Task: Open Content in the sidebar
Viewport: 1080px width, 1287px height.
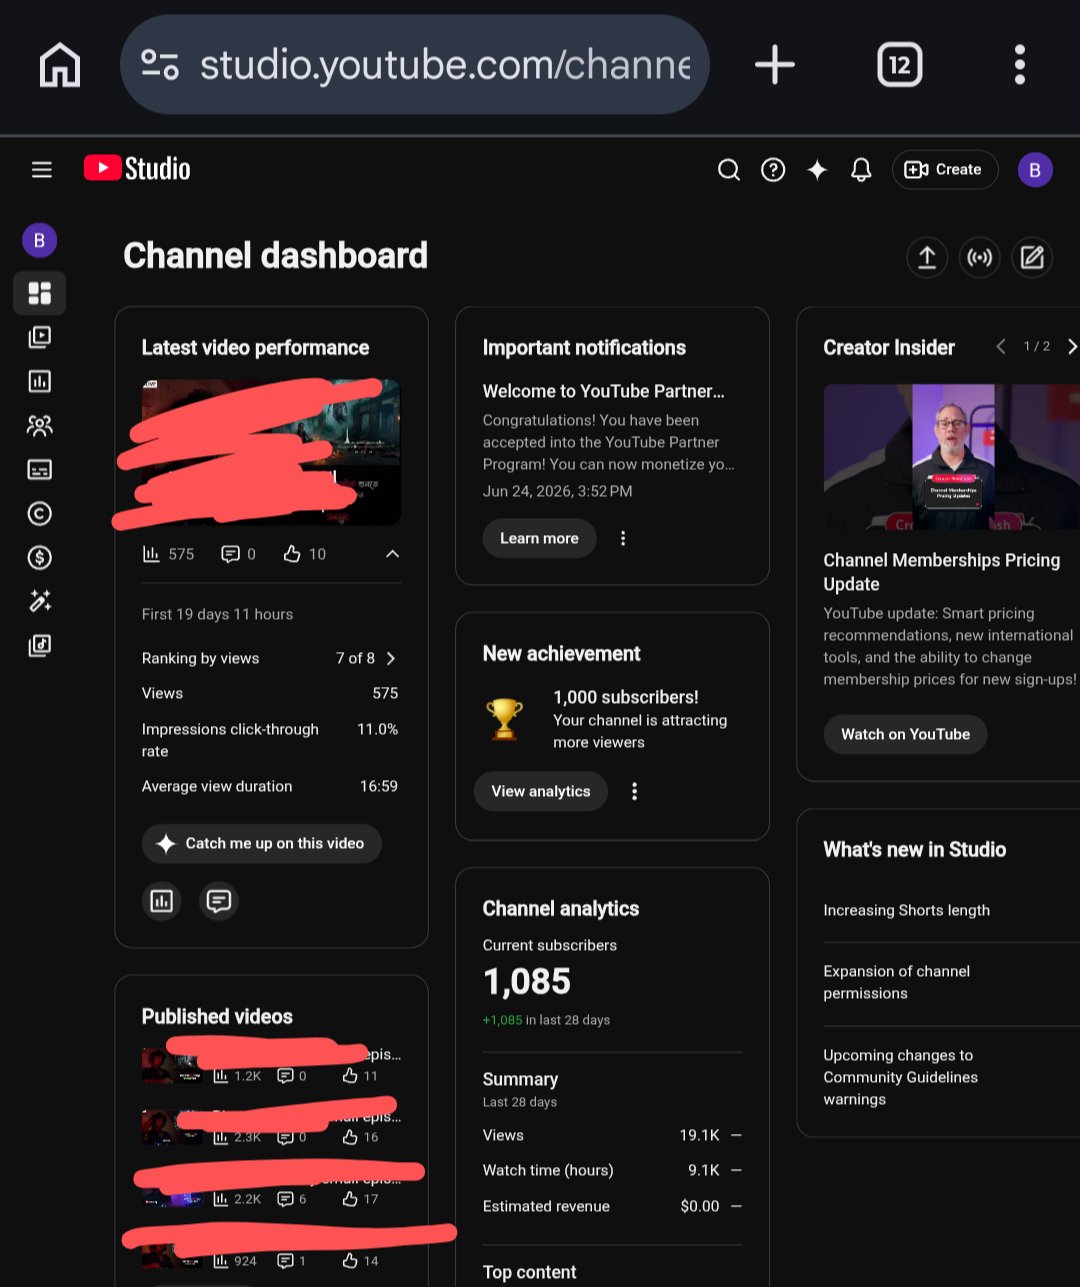Action: [40, 337]
